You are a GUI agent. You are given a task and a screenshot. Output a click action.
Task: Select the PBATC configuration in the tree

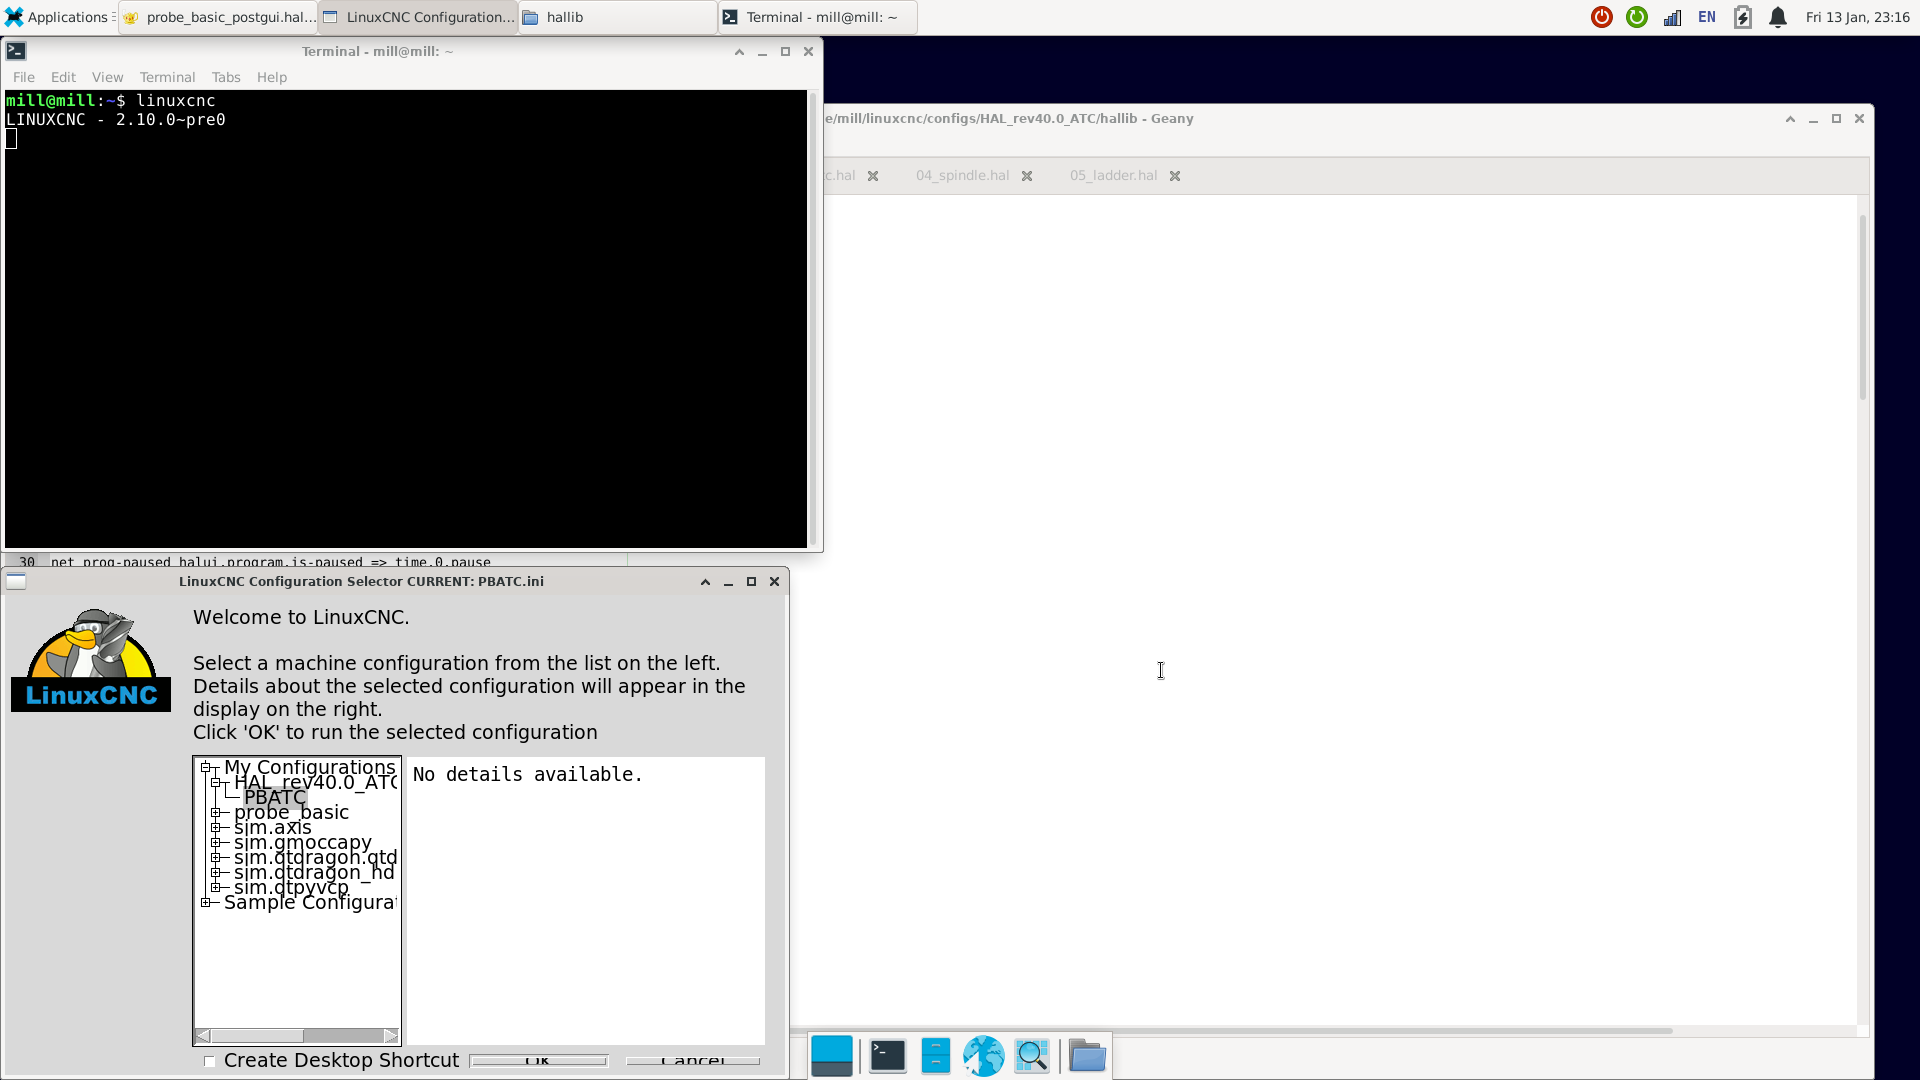275,798
